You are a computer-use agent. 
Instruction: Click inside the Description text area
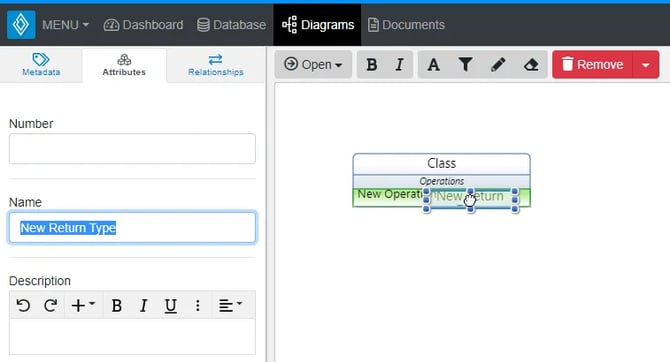point(132,336)
